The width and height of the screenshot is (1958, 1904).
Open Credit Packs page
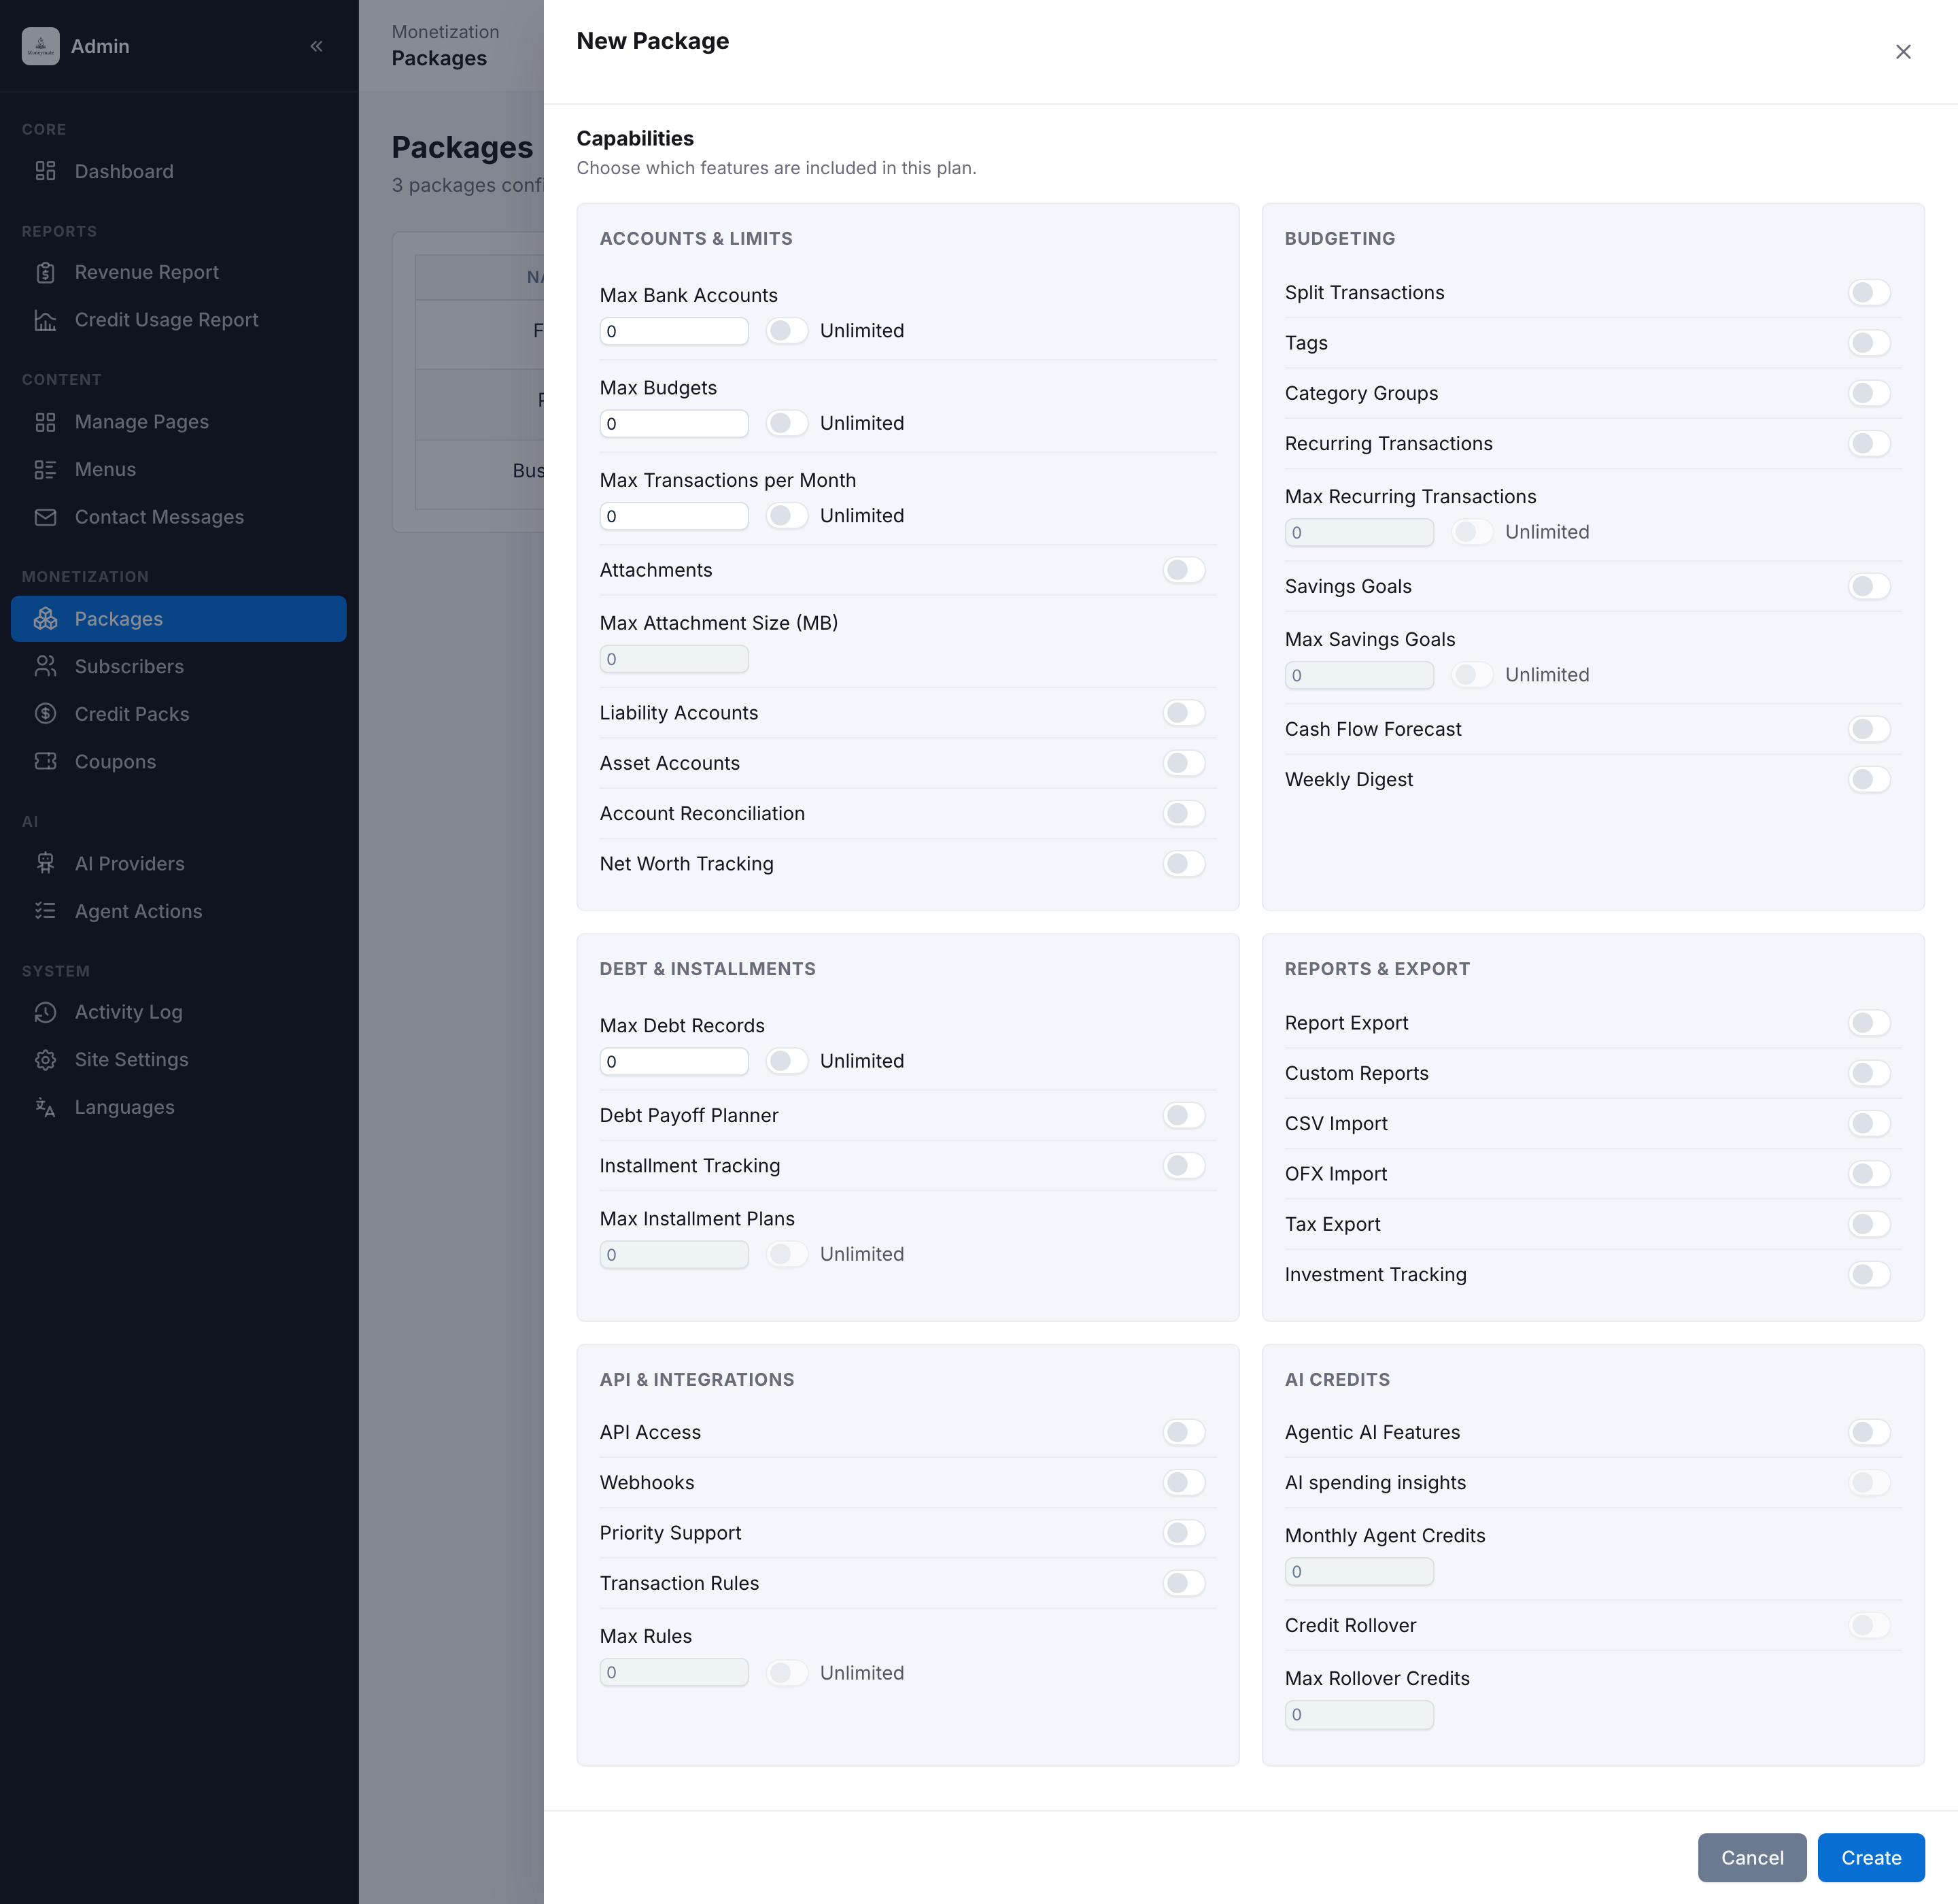click(178, 714)
